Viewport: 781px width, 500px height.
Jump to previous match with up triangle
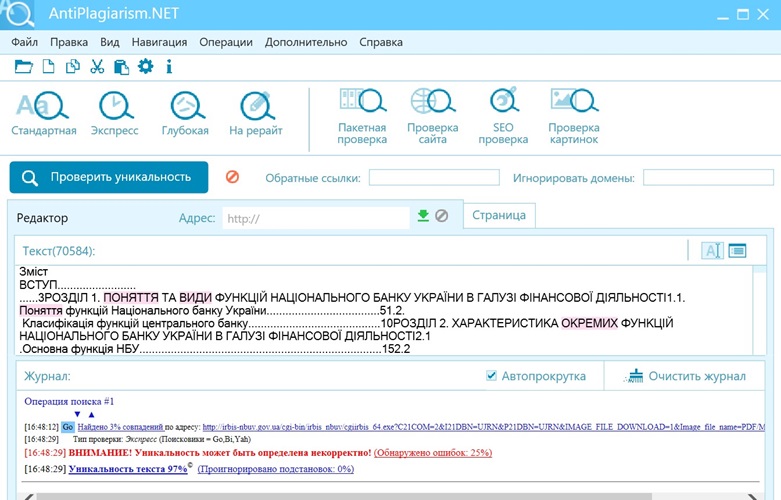(x=91, y=414)
